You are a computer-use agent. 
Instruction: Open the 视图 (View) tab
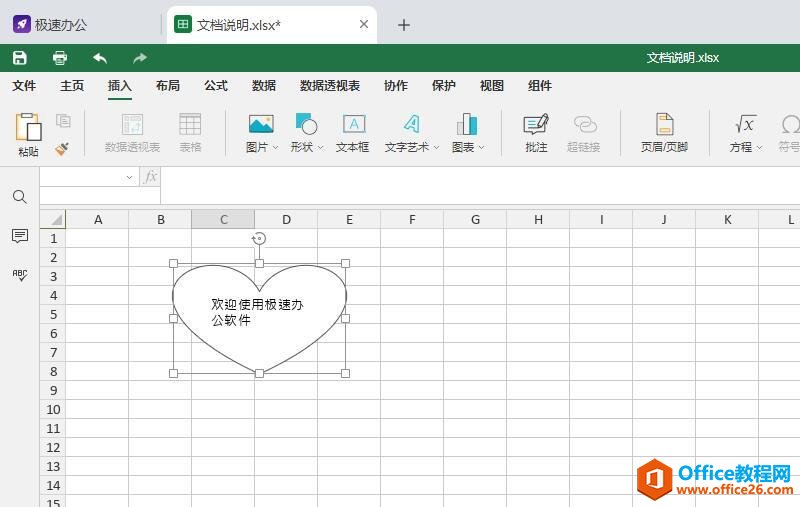click(x=492, y=86)
